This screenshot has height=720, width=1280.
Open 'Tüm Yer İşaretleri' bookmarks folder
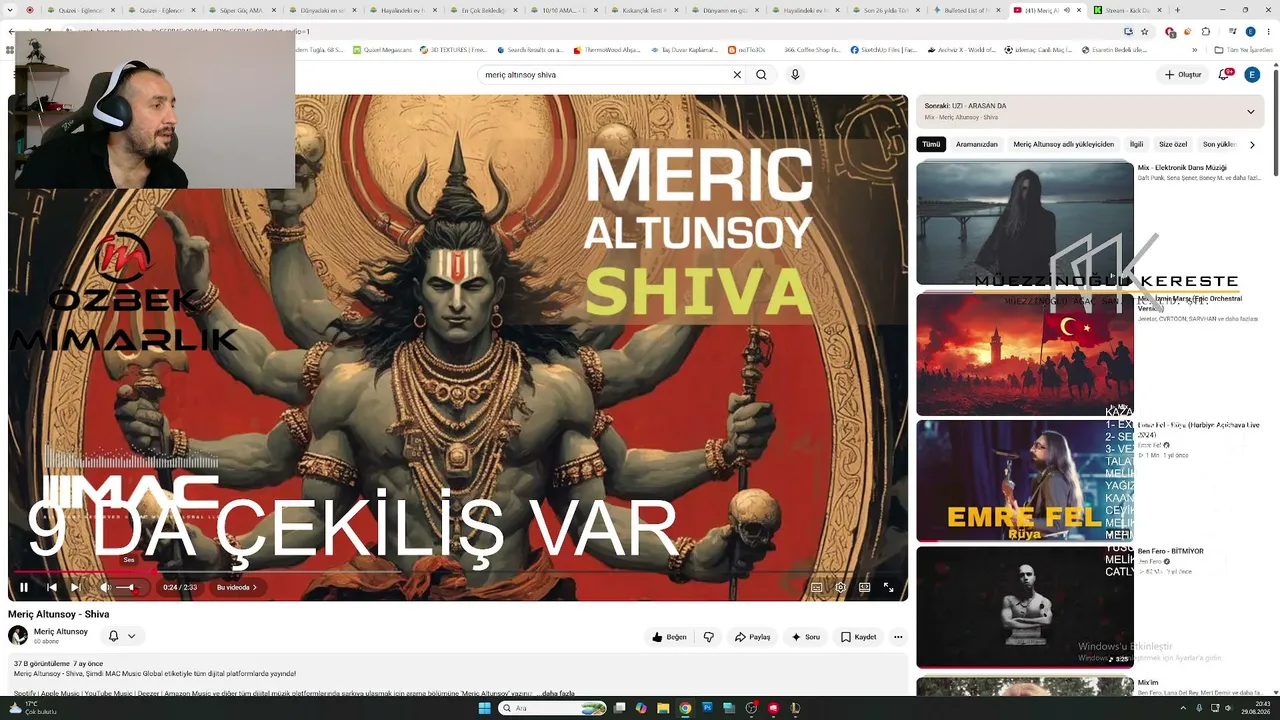[x=1244, y=49]
